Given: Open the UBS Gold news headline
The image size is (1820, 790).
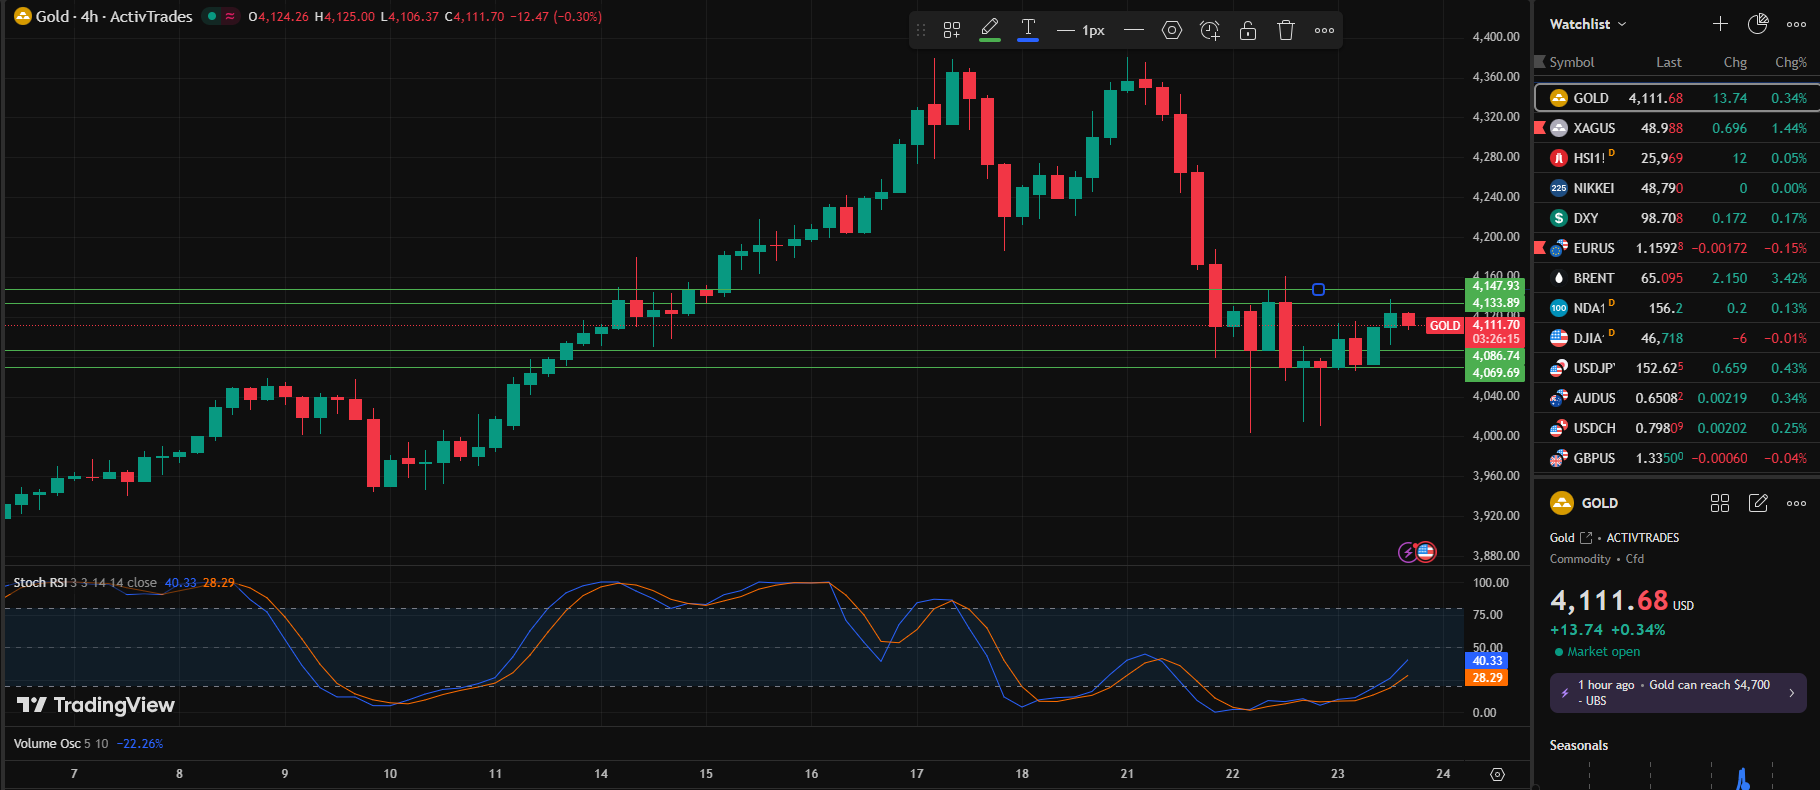Looking at the screenshot, I should 1677,692.
